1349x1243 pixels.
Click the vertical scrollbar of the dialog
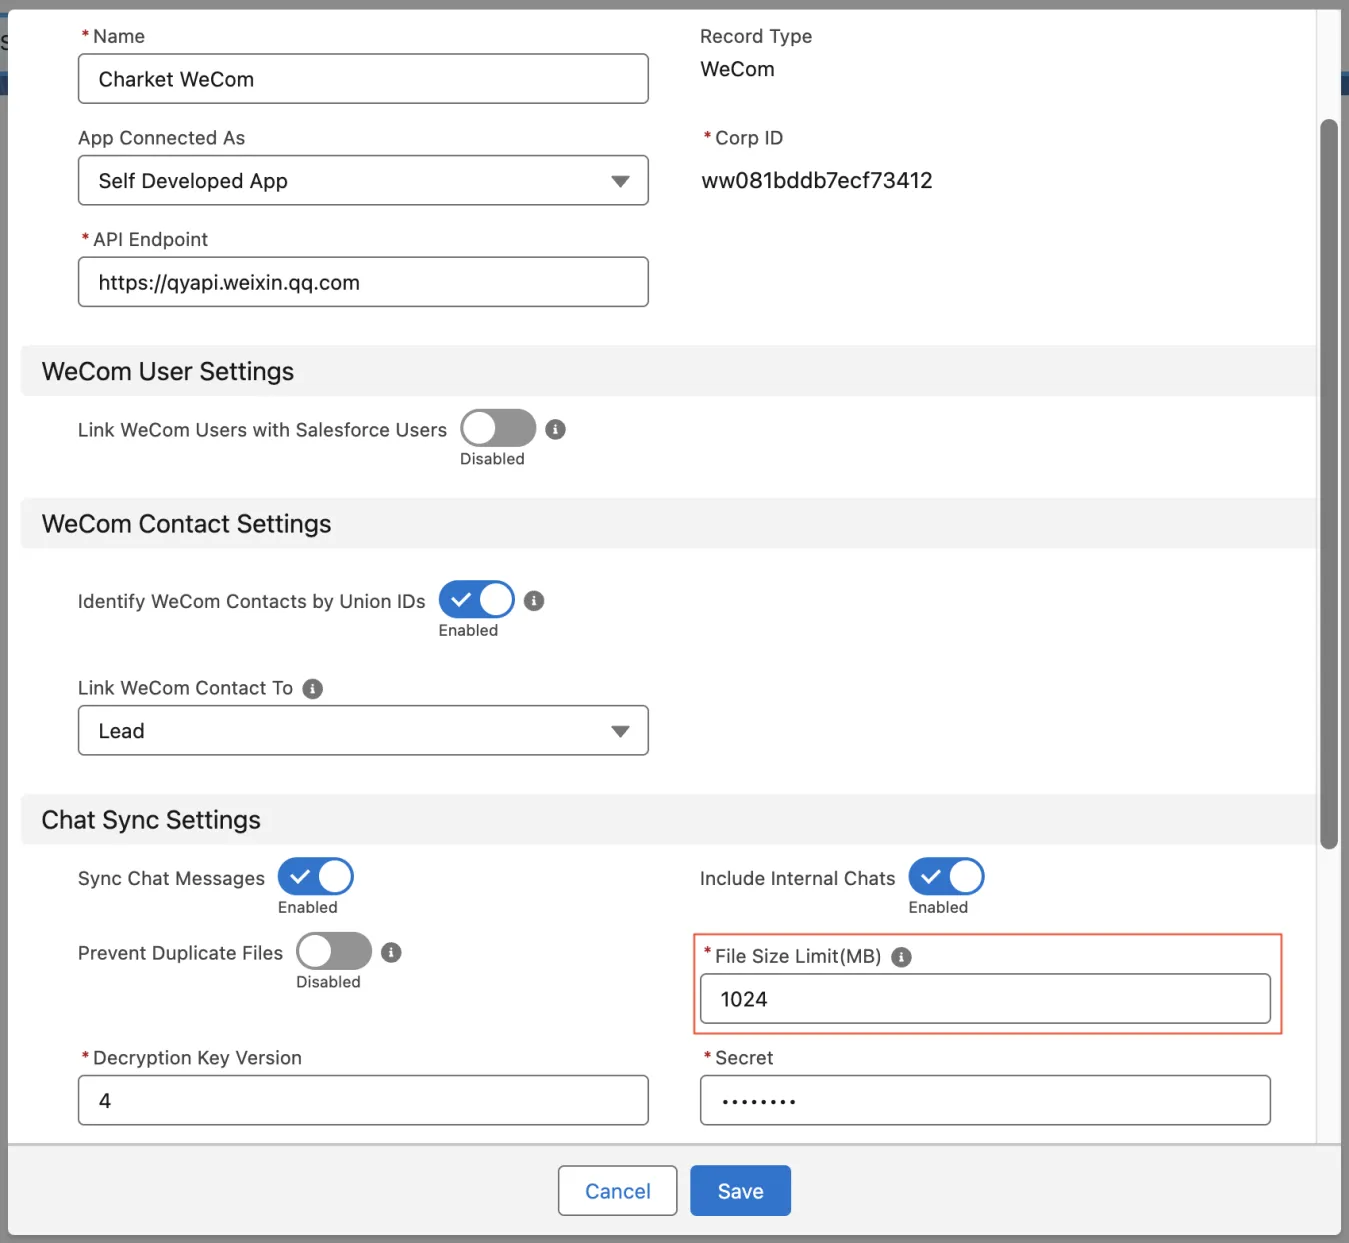tap(1328, 485)
